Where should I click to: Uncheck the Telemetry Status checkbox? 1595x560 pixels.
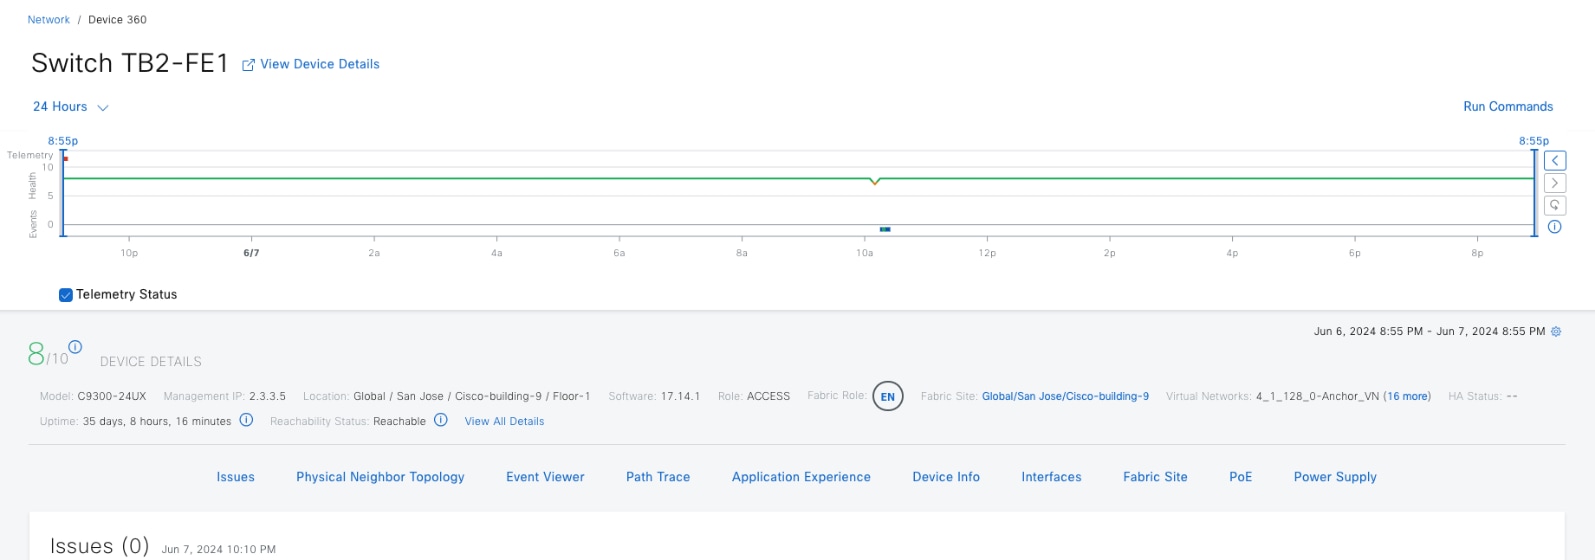(66, 295)
